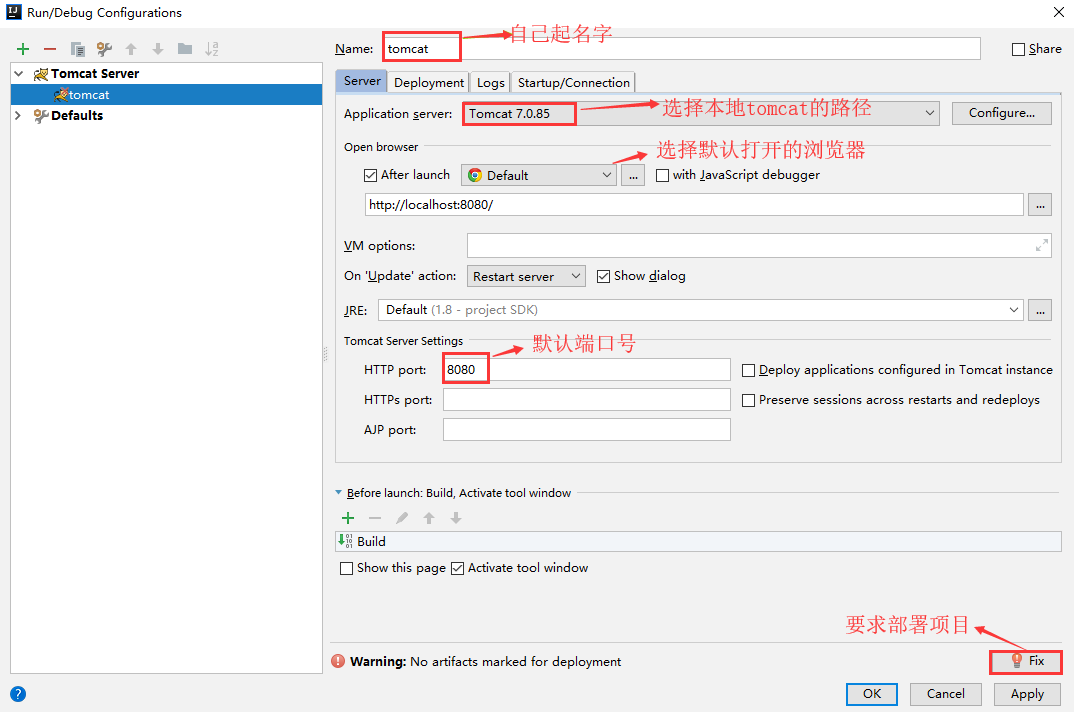Open Application server dropdown
The image size is (1074, 712).
(700, 113)
